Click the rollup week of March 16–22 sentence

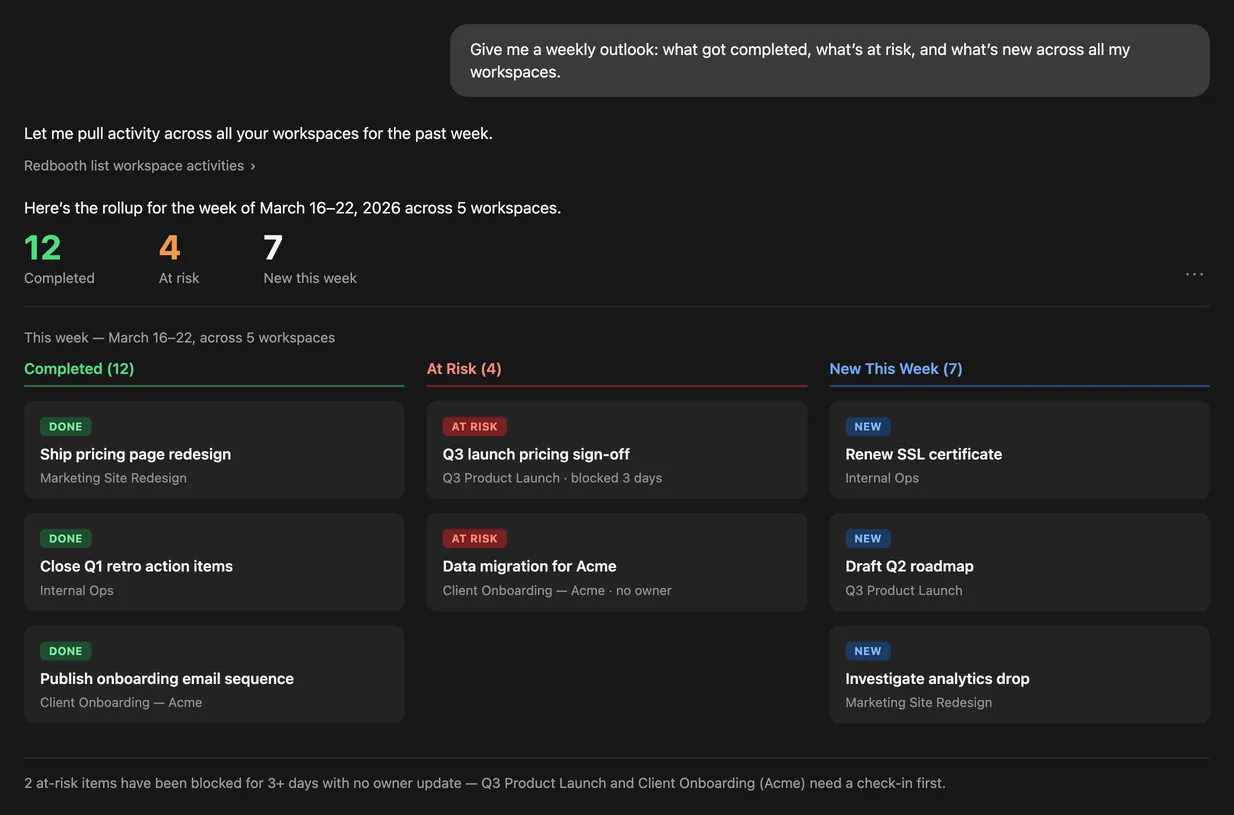click(292, 208)
